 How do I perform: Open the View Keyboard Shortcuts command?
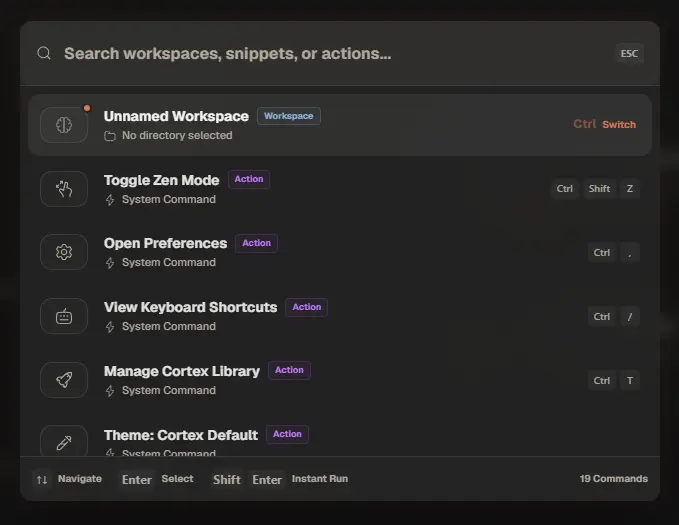[x=340, y=316]
